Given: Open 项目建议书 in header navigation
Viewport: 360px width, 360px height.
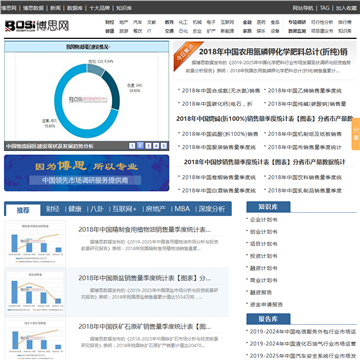Looking at the screenshot, I should pyautogui.click(x=322, y=31).
